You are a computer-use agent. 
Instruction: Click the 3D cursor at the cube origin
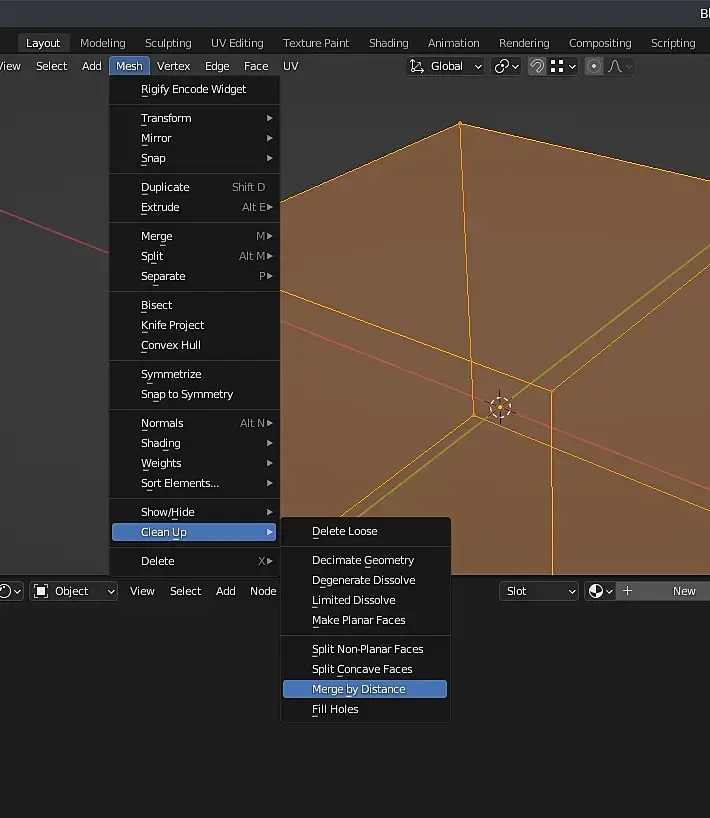coord(499,406)
